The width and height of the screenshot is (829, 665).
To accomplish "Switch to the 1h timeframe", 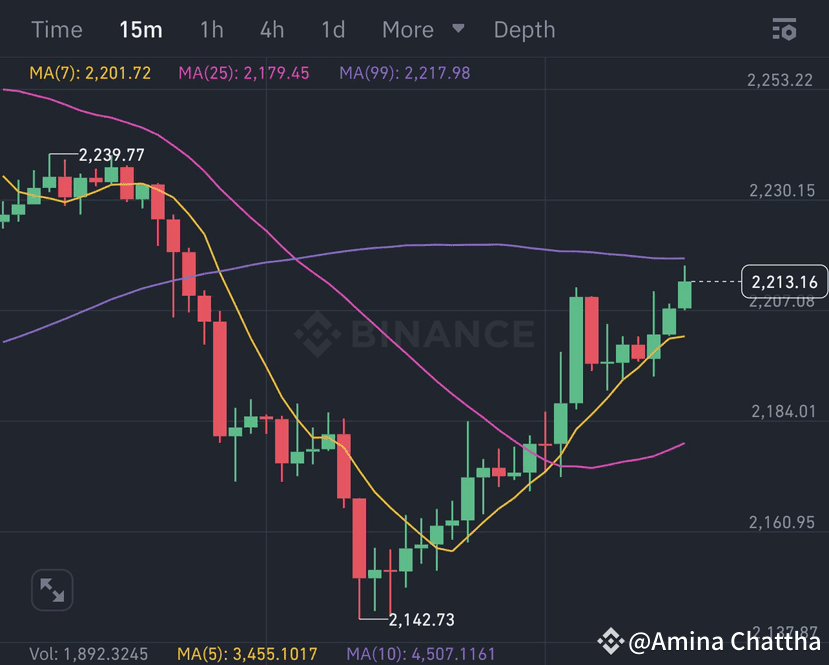I will click(x=211, y=29).
